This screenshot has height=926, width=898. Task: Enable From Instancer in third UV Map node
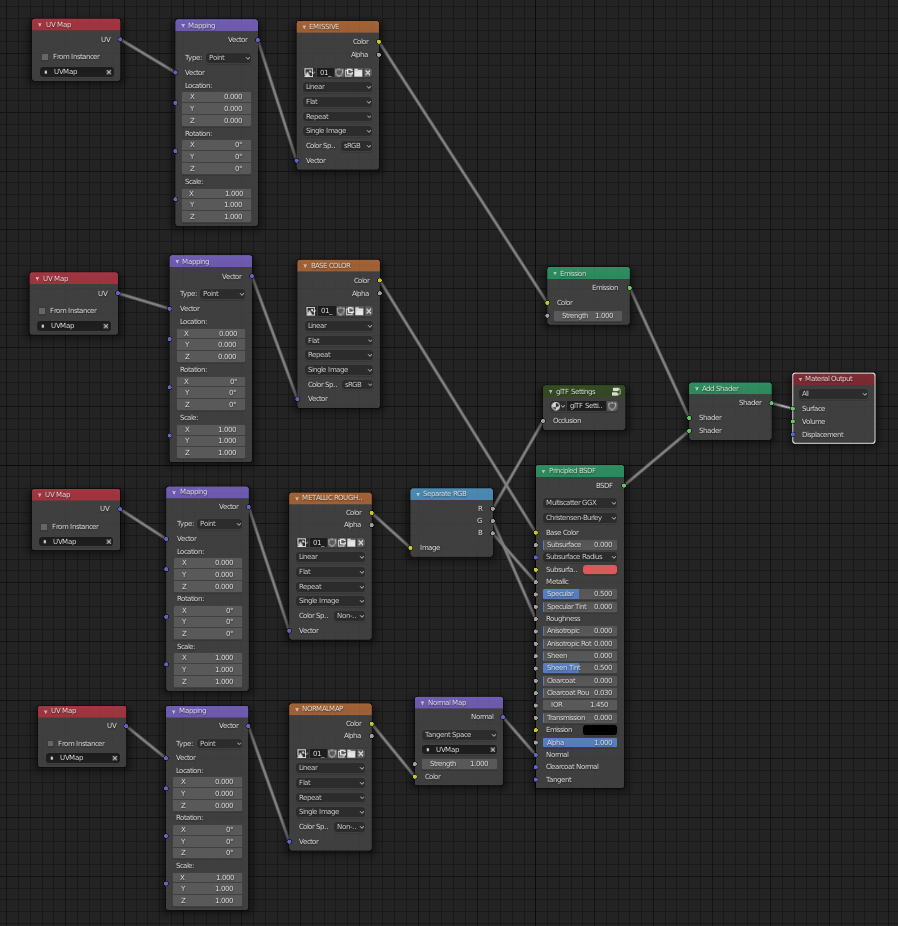[x=44, y=527]
